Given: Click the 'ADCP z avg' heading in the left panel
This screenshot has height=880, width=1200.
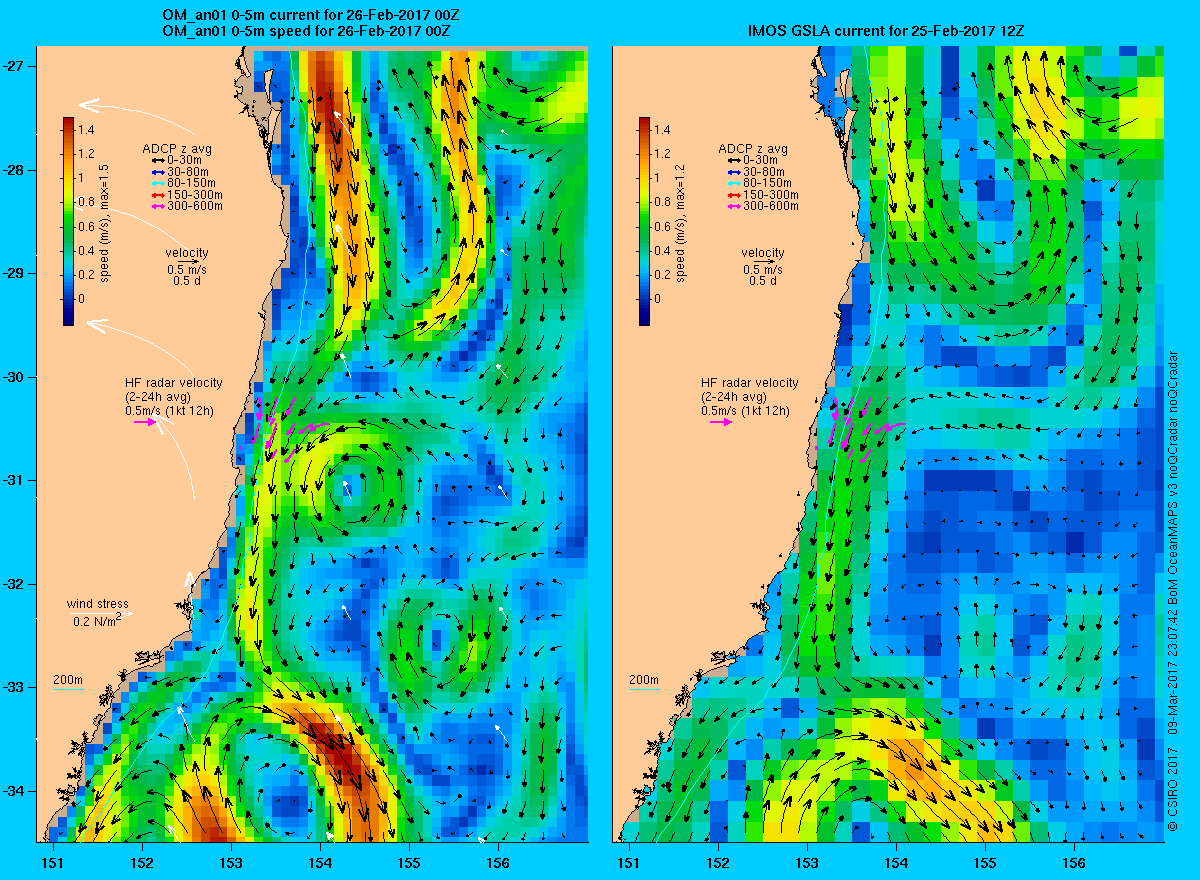Looking at the screenshot, I should click(x=177, y=149).
